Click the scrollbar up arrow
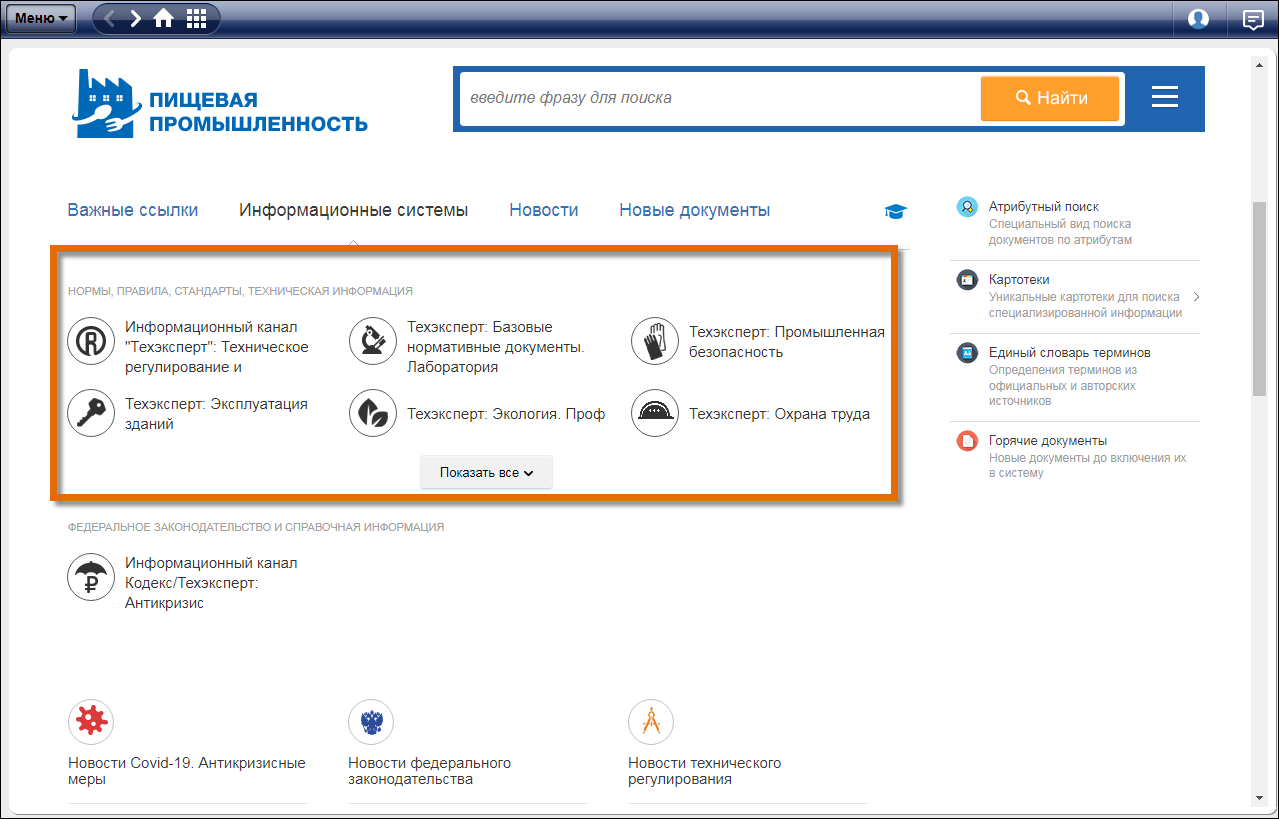The width and height of the screenshot is (1279, 819). tap(1259, 65)
